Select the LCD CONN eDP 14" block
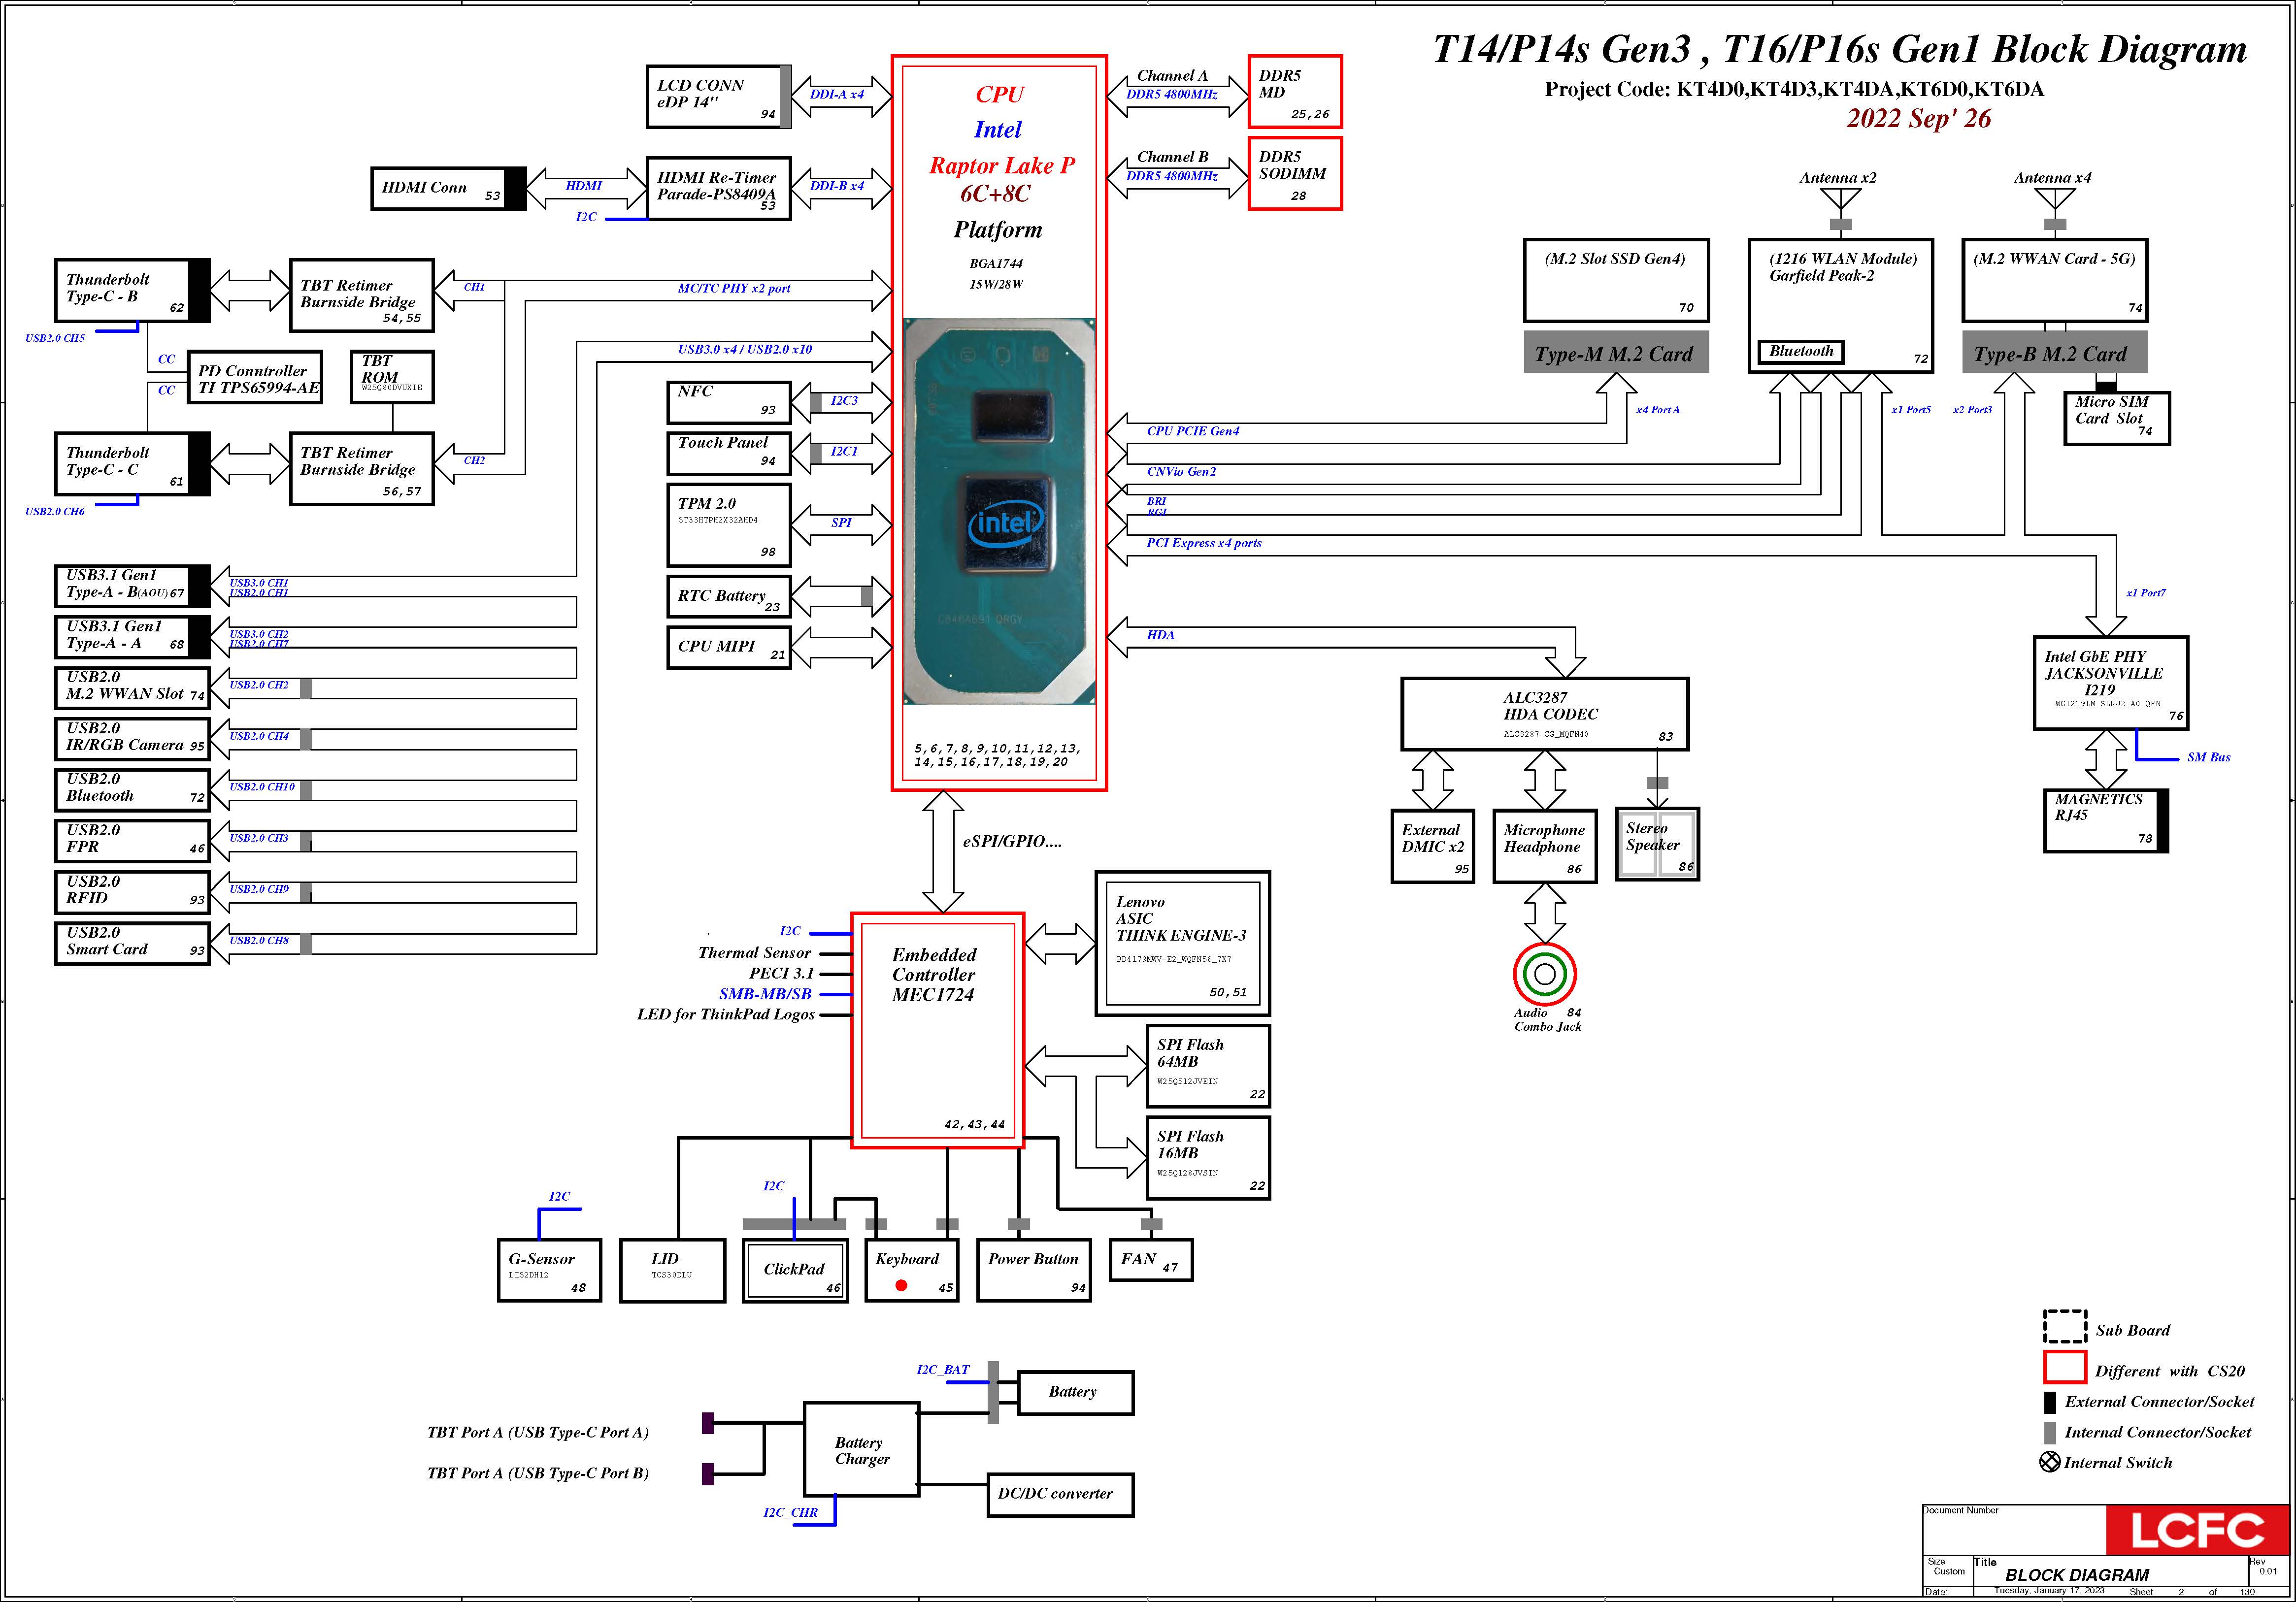The height and width of the screenshot is (1602, 2296). click(x=719, y=97)
